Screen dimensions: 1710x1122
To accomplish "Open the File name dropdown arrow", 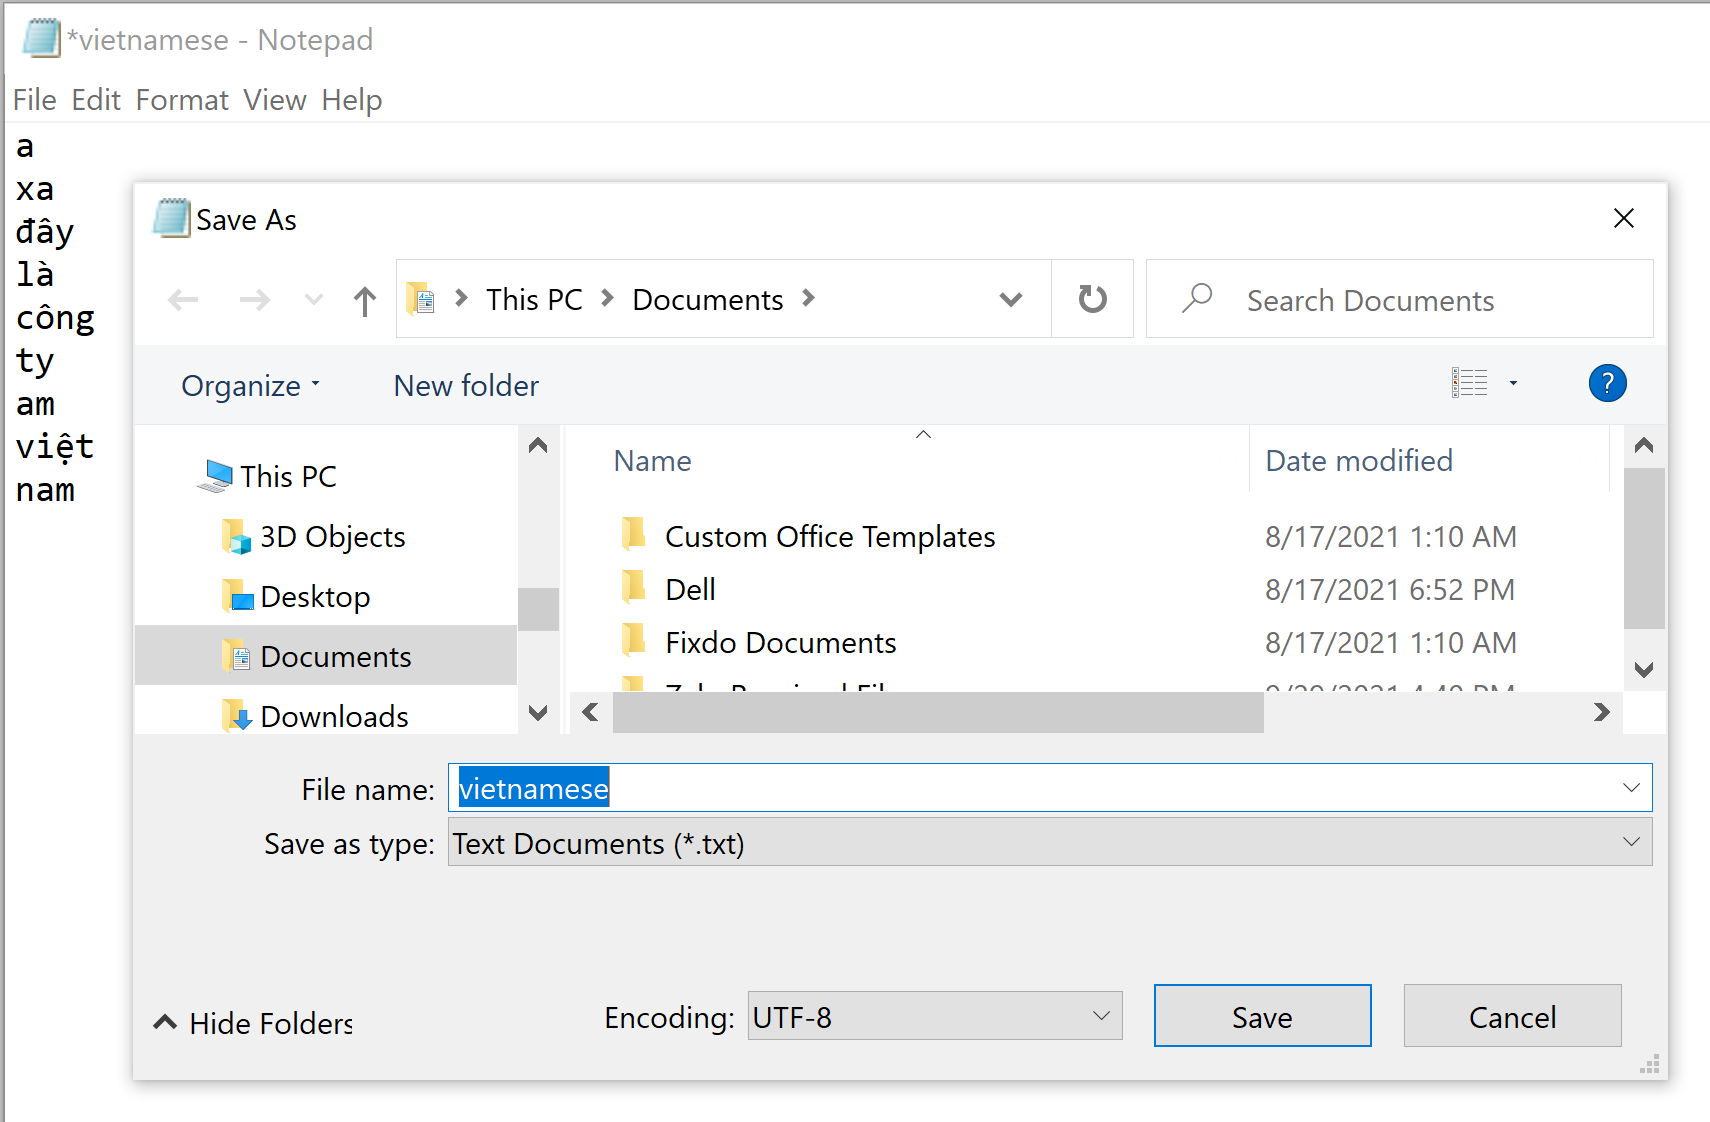I will point(1631,788).
